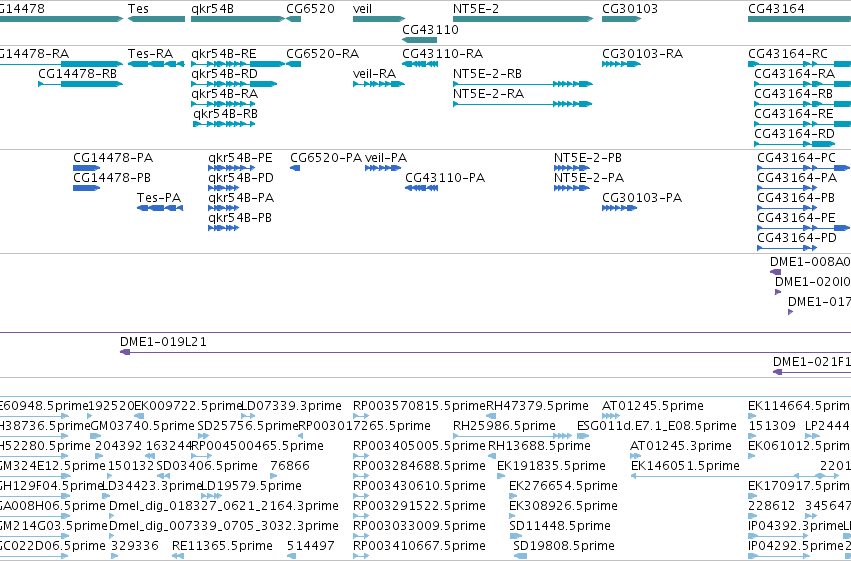
Task: Open the Tes-RA transcript label
Action: pyautogui.click(x=150, y=54)
